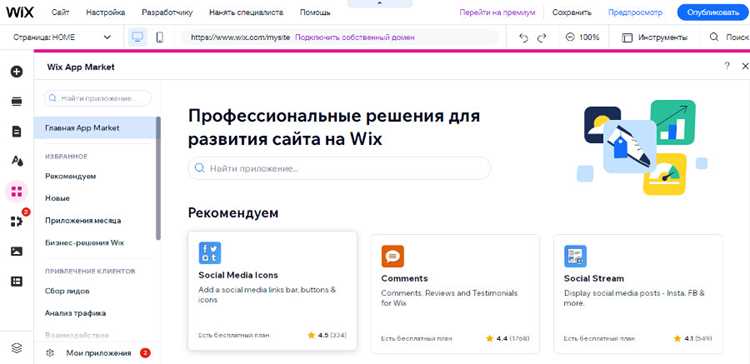This screenshot has height=364, width=750.
Task: Click the zoom-out 100% control
Action: pyautogui.click(x=582, y=37)
